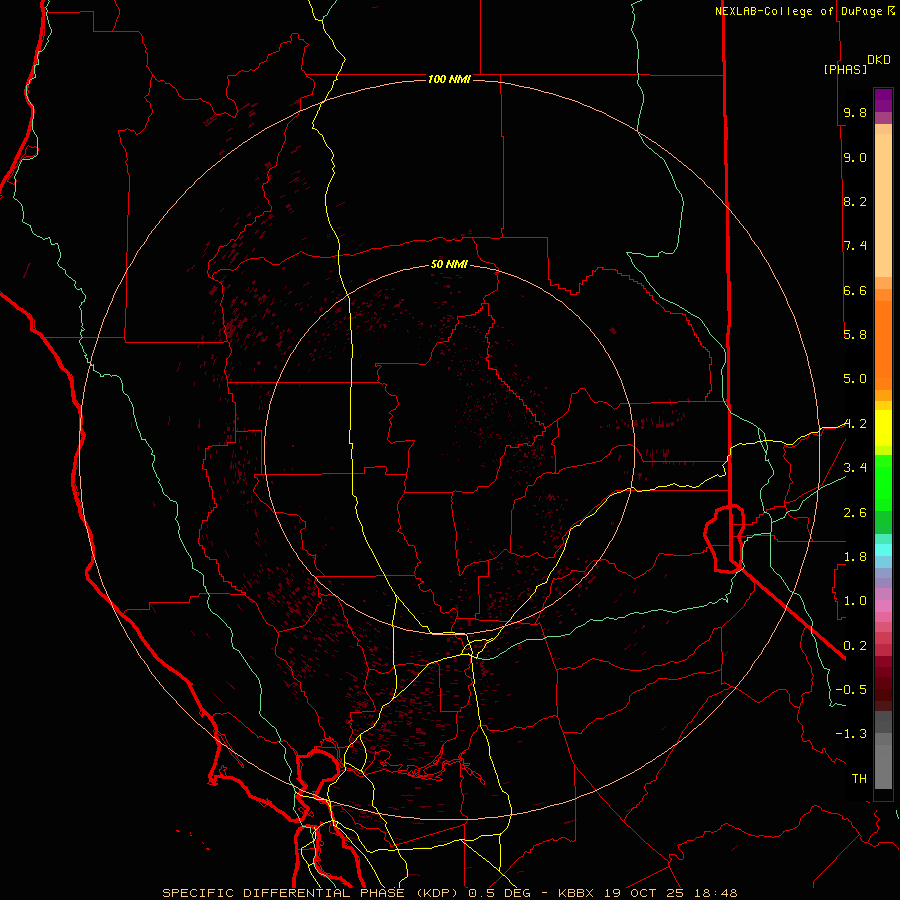Pick the yellow color bar segment

[x=883, y=428]
